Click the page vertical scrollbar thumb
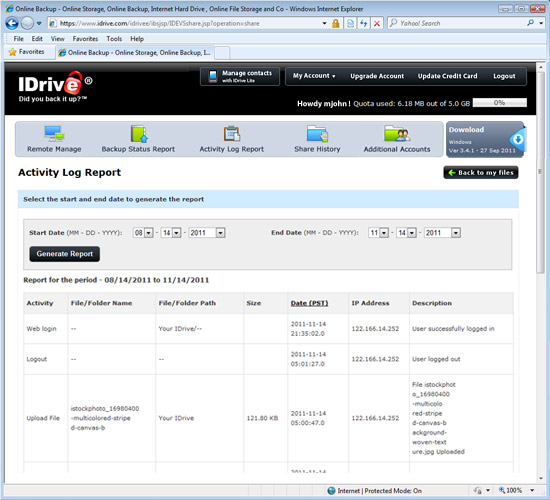This screenshot has width=550, height=500. pos(541,172)
